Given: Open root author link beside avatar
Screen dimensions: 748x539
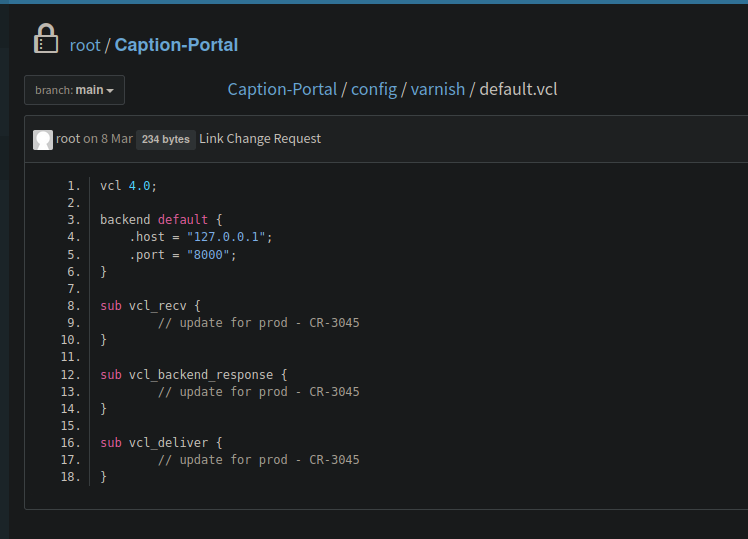Looking at the screenshot, I should [x=68, y=139].
